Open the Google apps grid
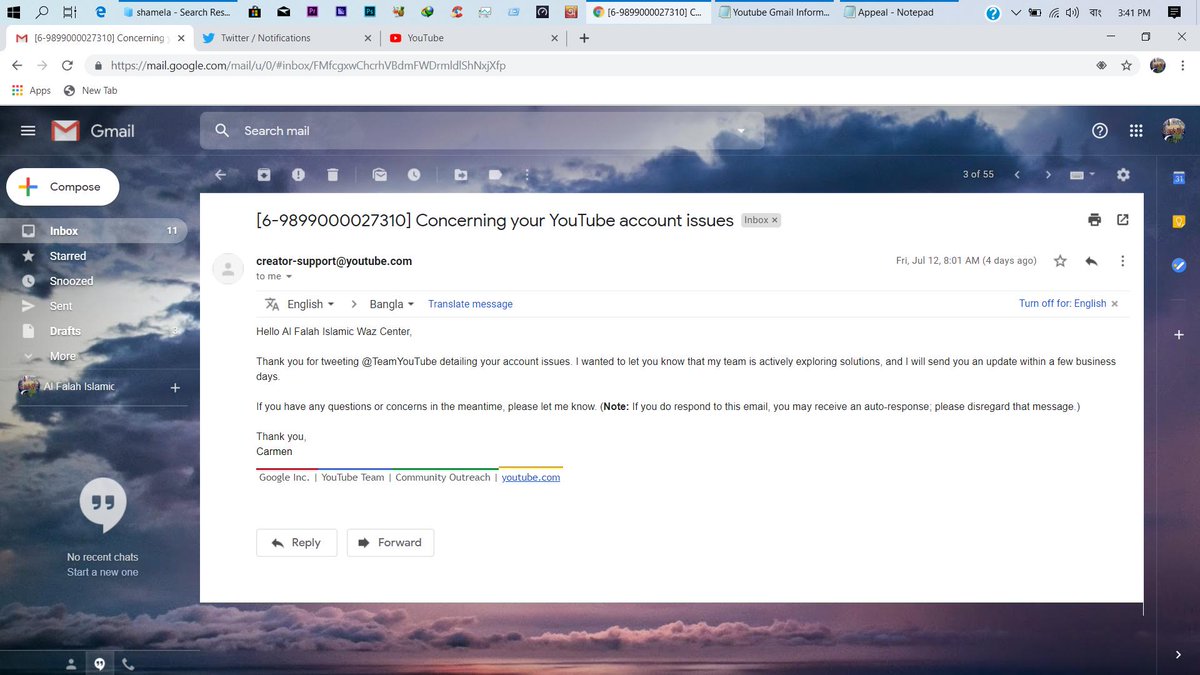Viewport: 1200px width, 675px height. (1136, 131)
